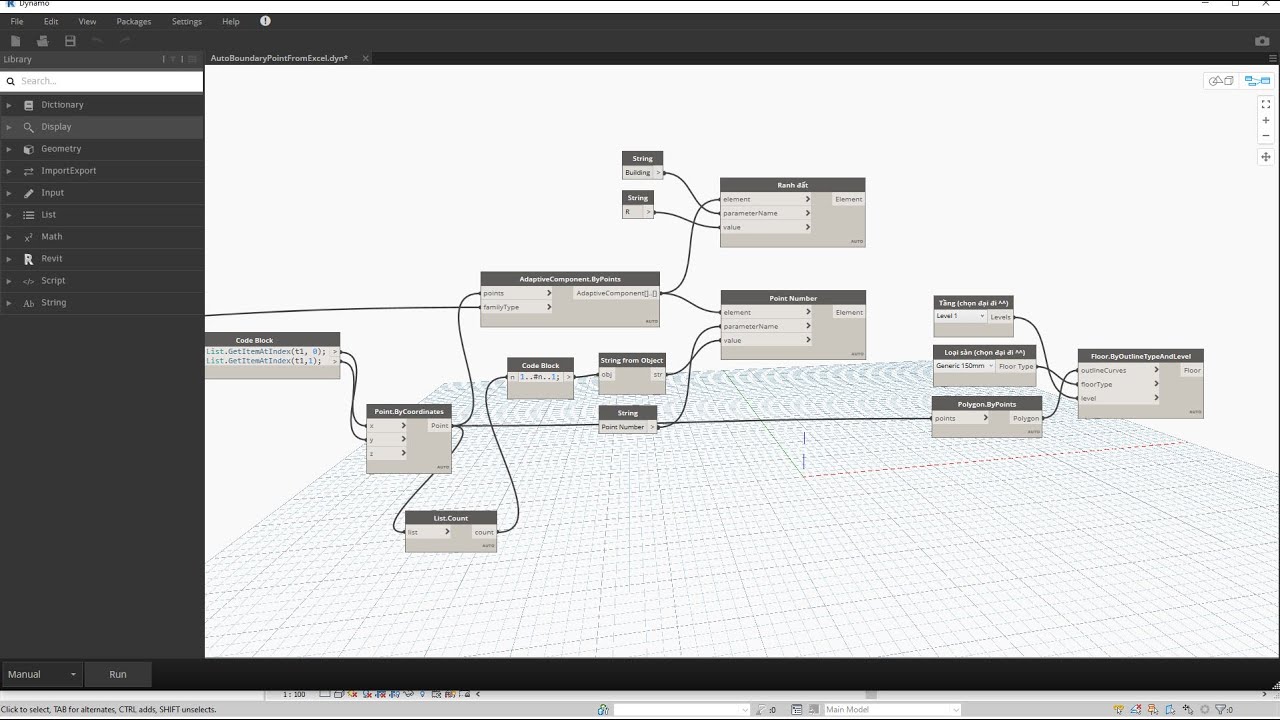The image size is (1280, 720).
Task: Click the Run button
Action: pyautogui.click(x=118, y=674)
